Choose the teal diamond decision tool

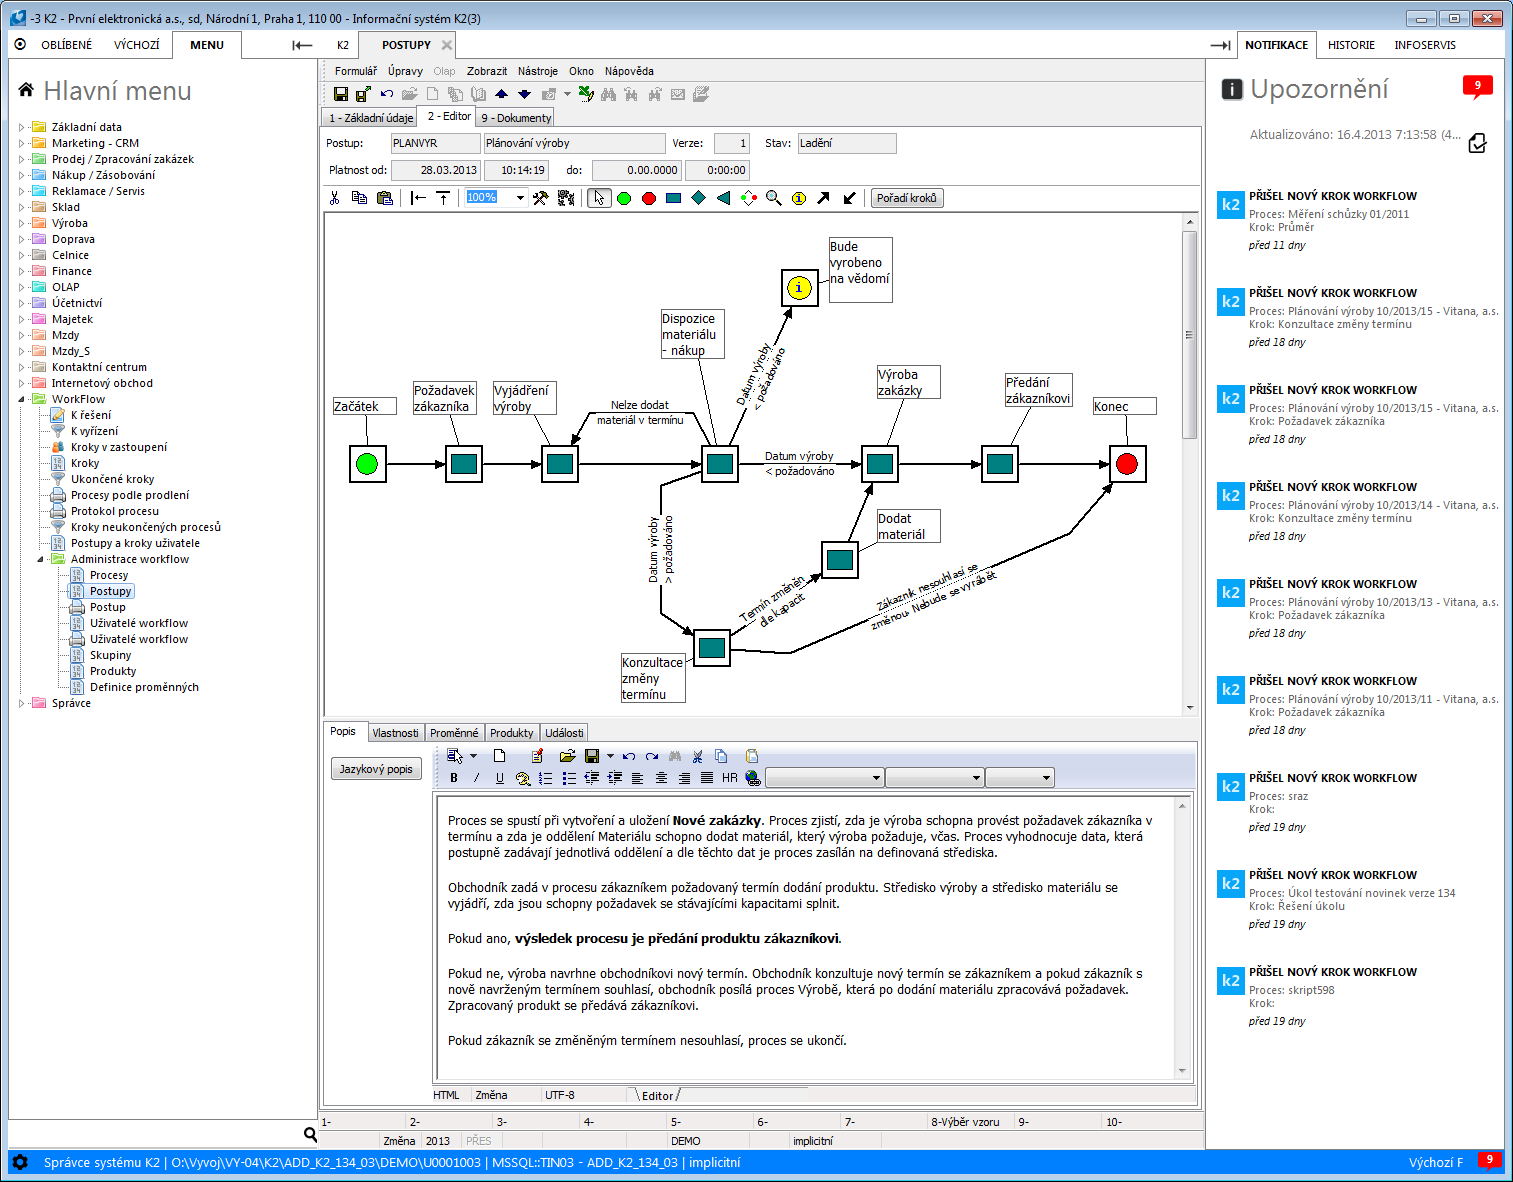click(699, 198)
